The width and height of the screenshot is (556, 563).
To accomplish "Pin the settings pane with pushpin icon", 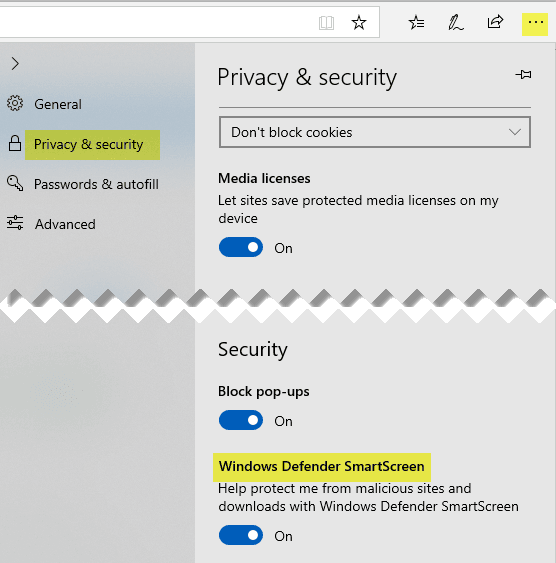I will coord(523,75).
